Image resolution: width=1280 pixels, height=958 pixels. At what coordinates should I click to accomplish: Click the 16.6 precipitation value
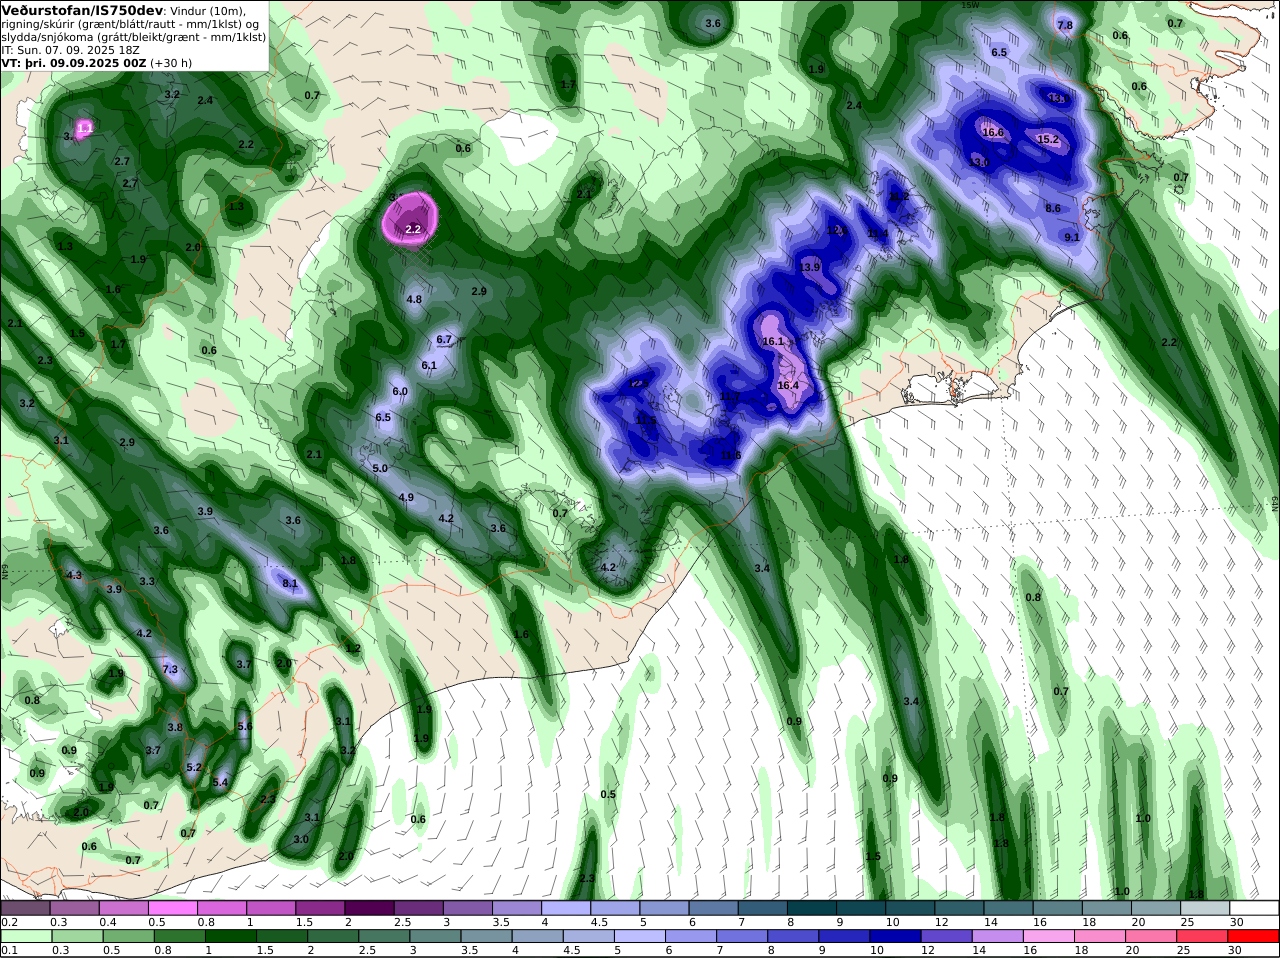[992, 132]
